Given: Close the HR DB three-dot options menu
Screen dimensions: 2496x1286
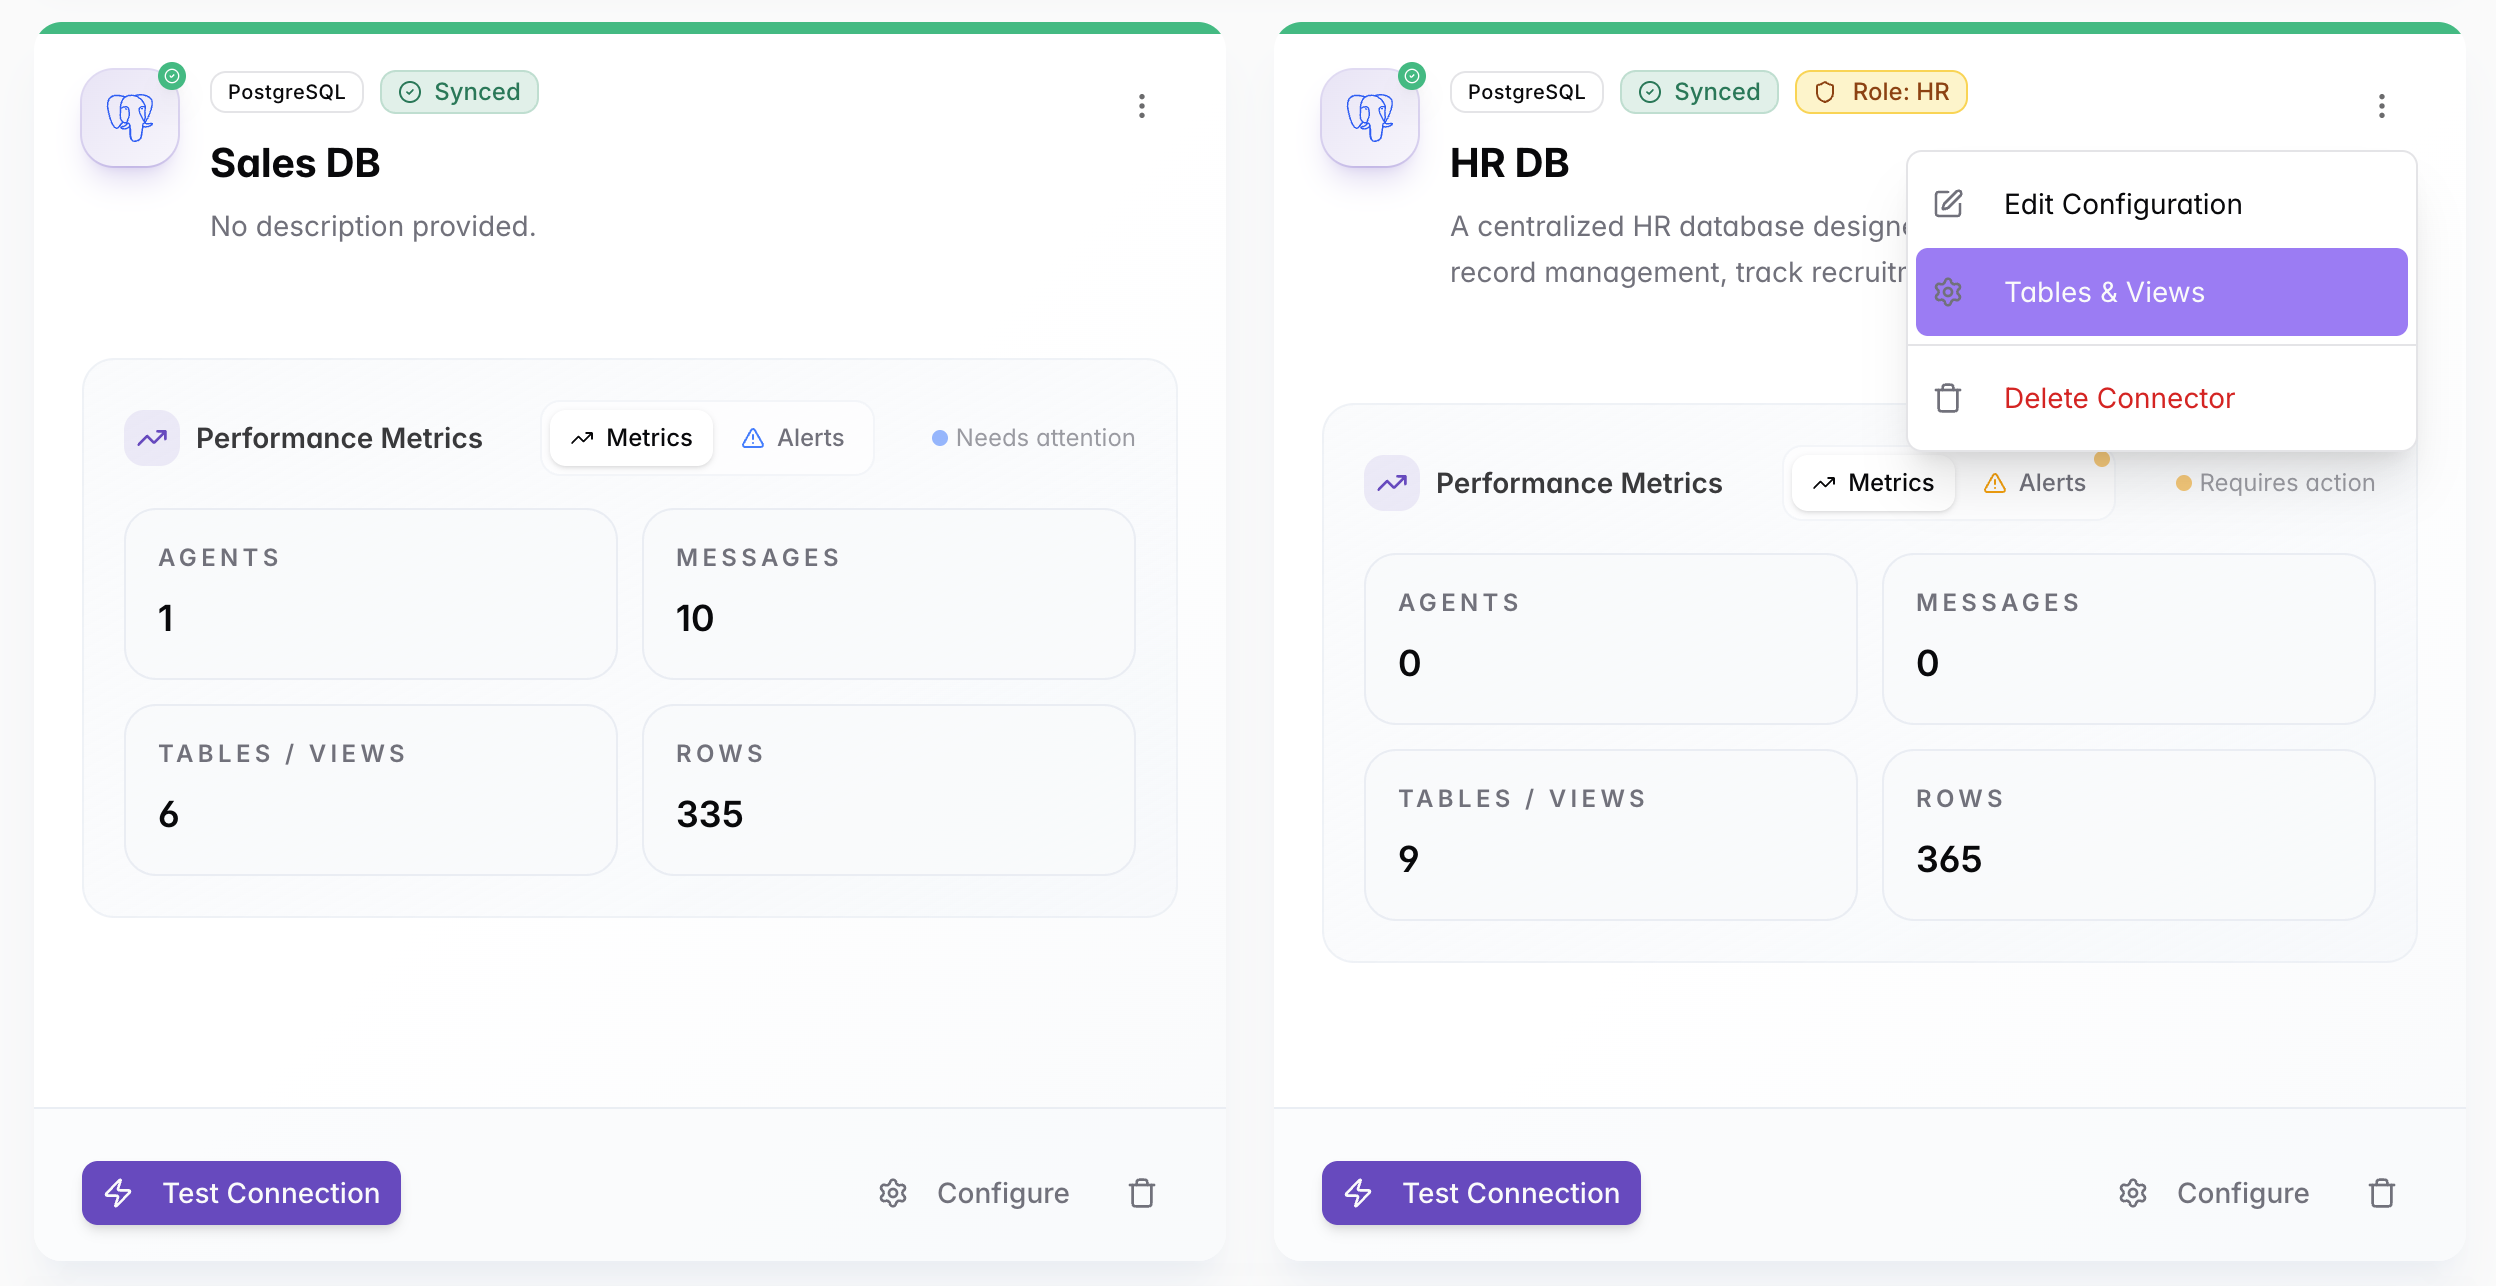Looking at the screenshot, I should click(2382, 106).
